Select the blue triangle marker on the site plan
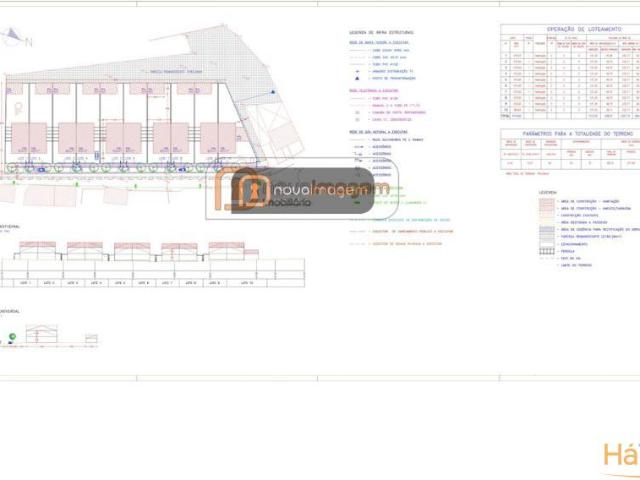The height and width of the screenshot is (480, 640). click(273, 92)
